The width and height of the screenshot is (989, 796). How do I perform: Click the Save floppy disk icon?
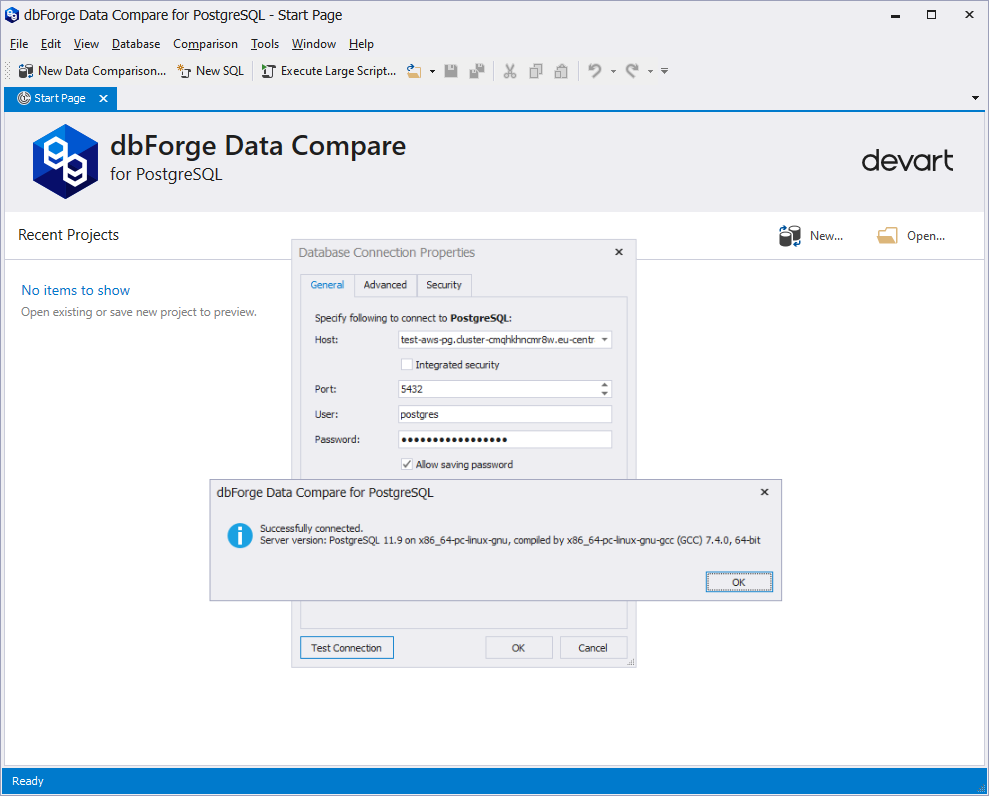(x=451, y=71)
